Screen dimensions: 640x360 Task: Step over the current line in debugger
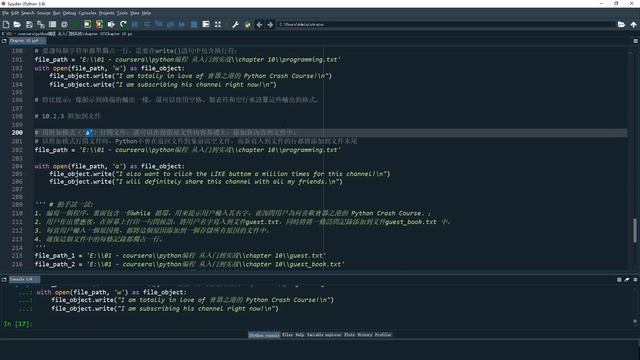coord(147,24)
